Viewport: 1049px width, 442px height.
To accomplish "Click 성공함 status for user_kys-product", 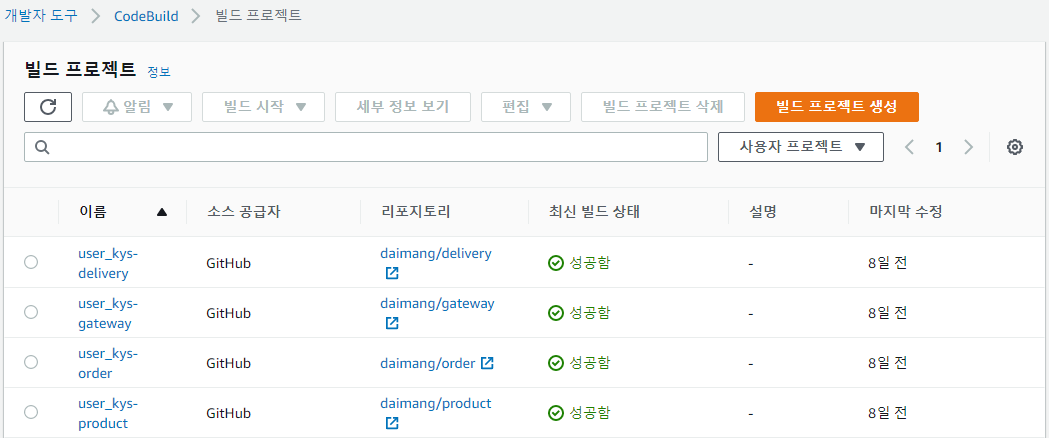I will tap(589, 413).
